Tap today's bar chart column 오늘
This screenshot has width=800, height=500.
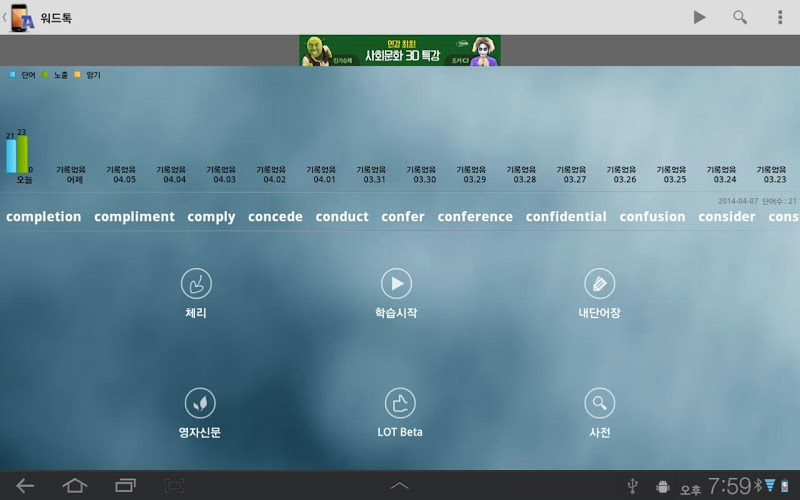pos(18,155)
